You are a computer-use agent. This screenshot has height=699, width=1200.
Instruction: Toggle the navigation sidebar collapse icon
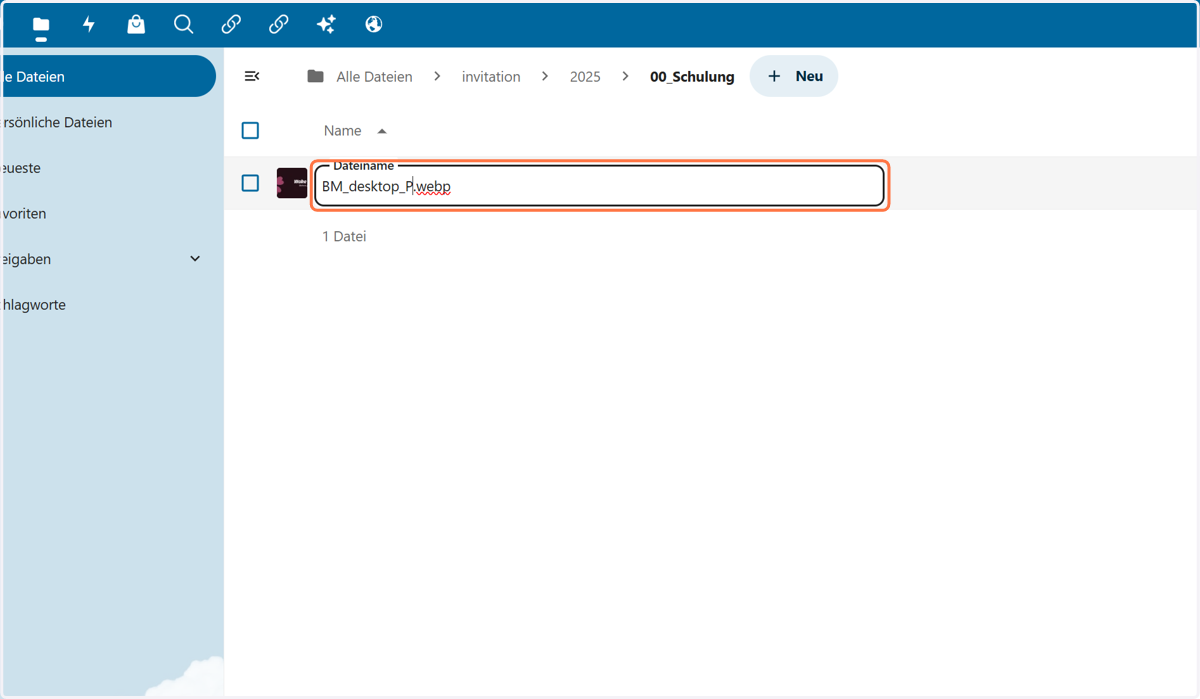(x=252, y=76)
